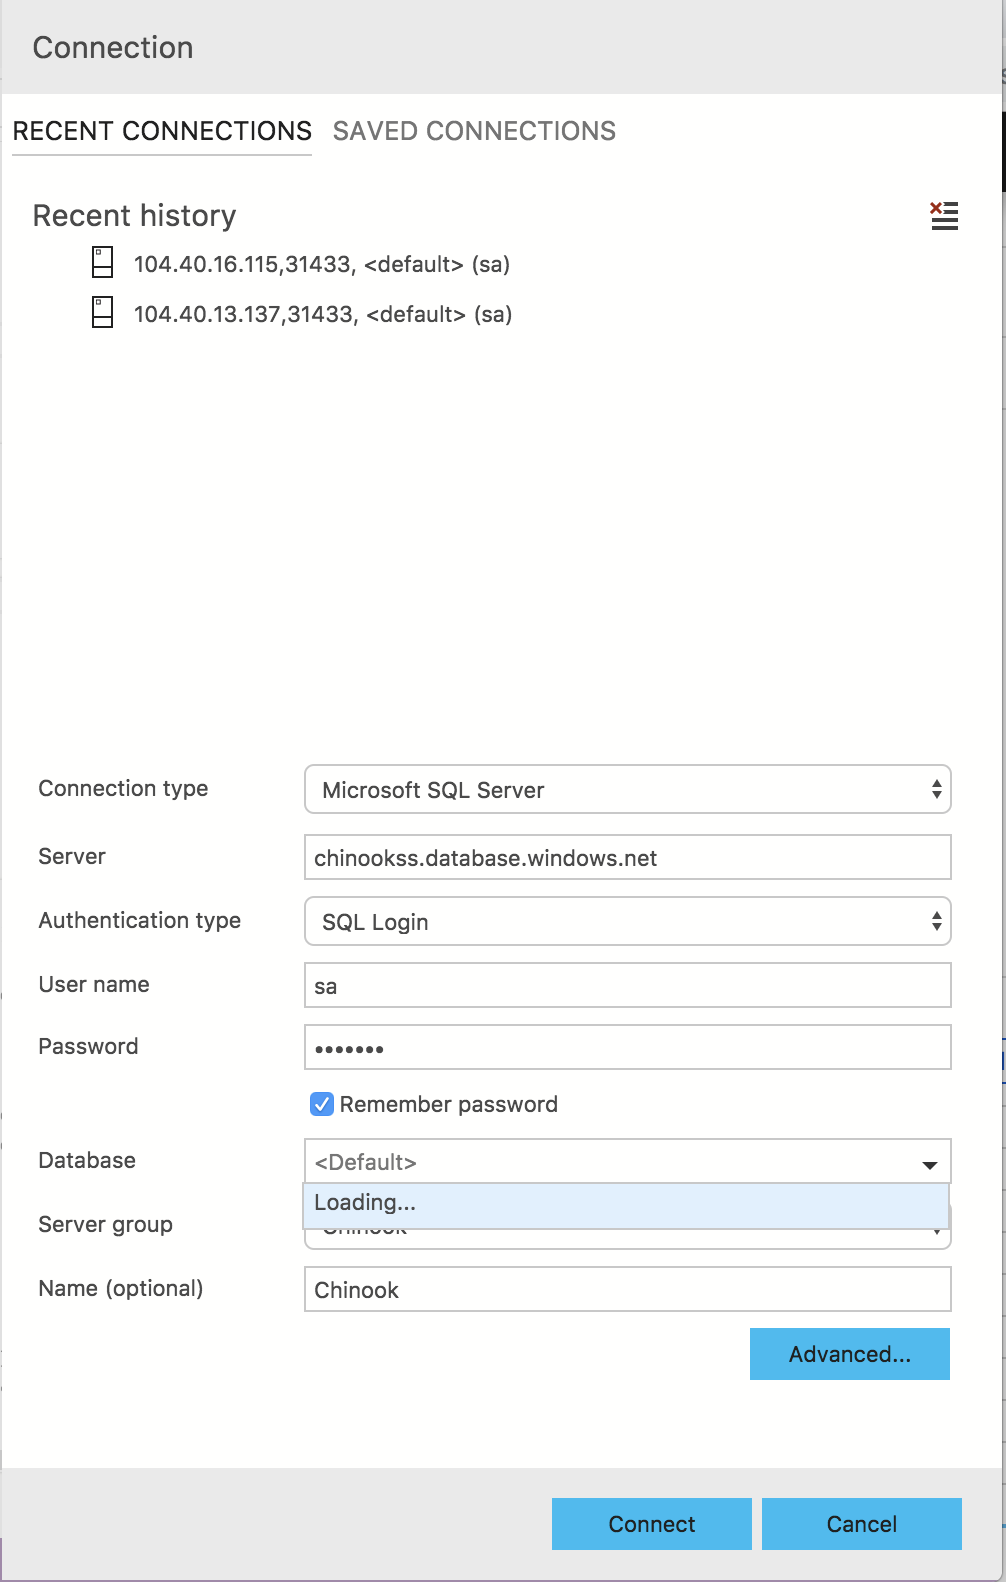The image size is (1006, 1582).
Task: Clear the recent connections list icon
Action: 944,215
